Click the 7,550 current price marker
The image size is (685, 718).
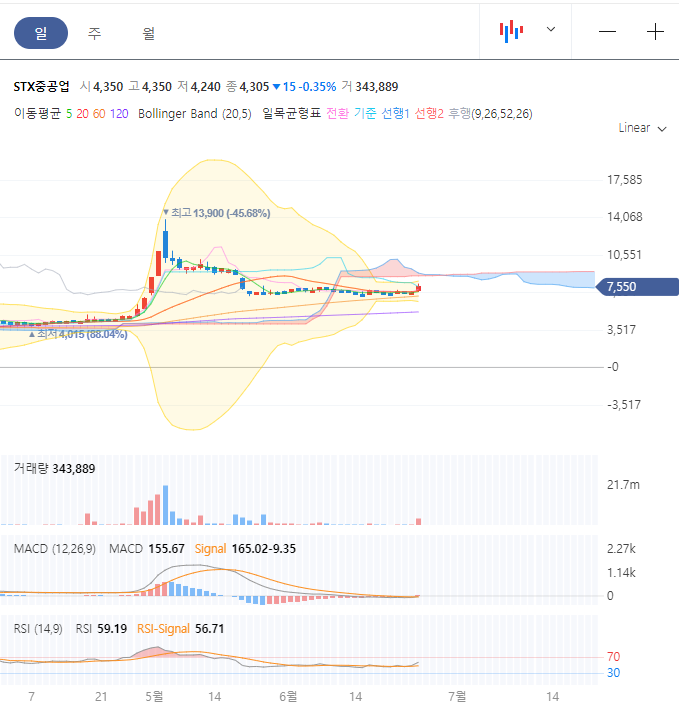pyautogui.click(x=637, y=287)
